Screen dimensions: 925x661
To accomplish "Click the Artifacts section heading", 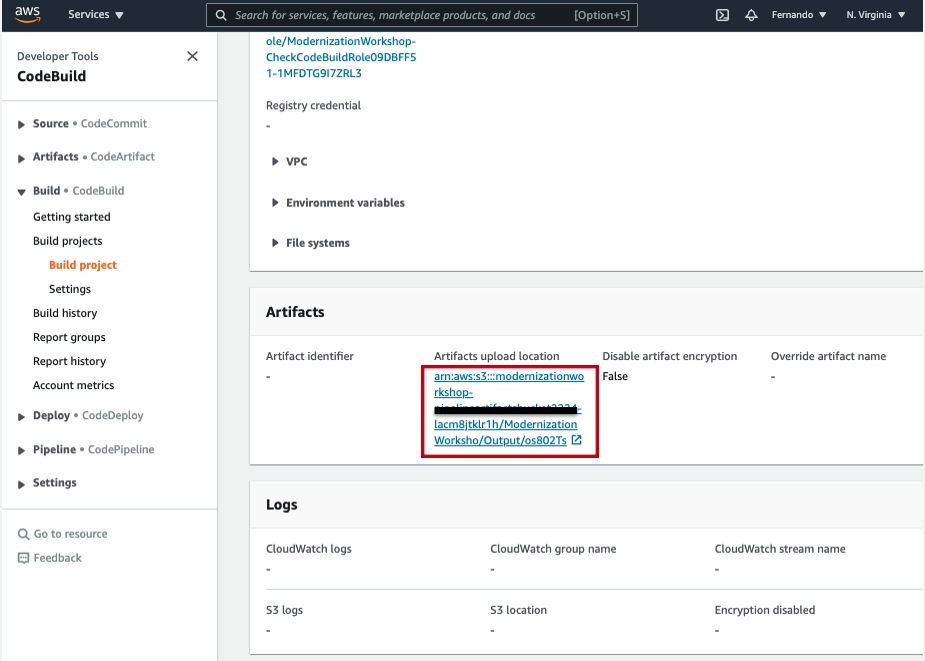I will tap(295, 312).
